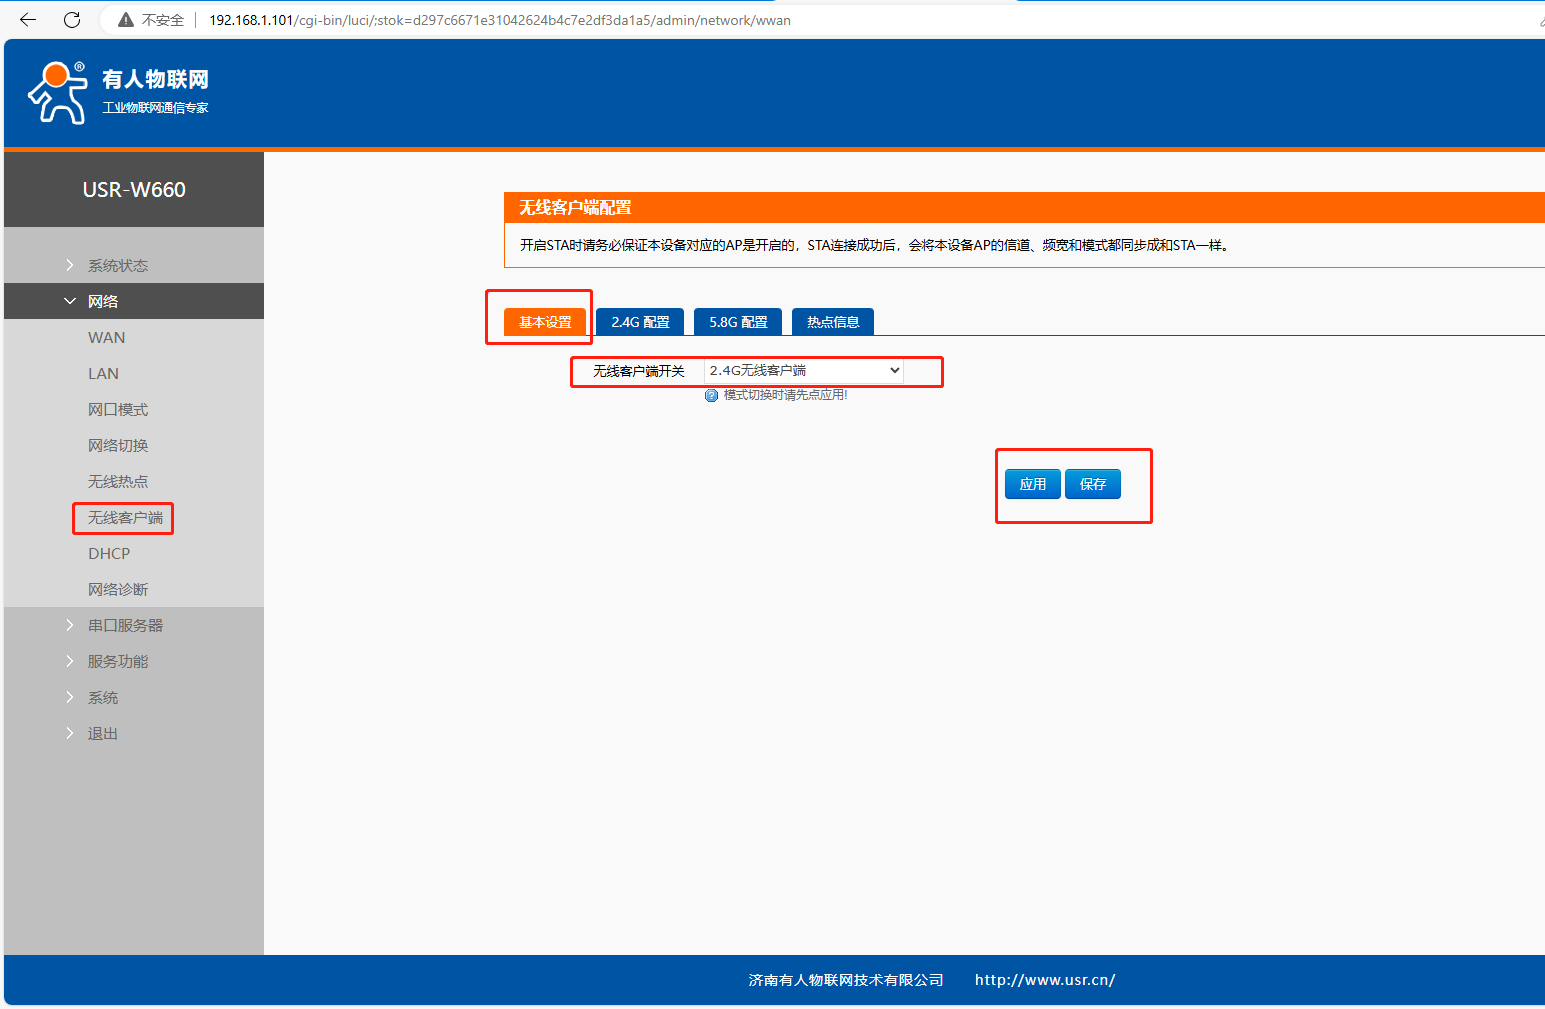Image resolution: width=1545 pixels, height=1009 pixels.
Task: Expand the 串口服务器 menu section
Action: (125, 625)
